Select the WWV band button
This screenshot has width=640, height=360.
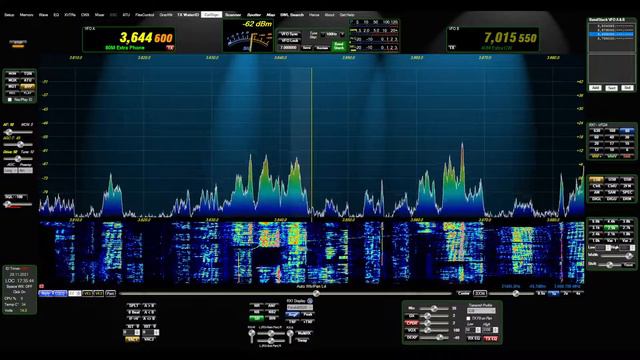[612, 156]
